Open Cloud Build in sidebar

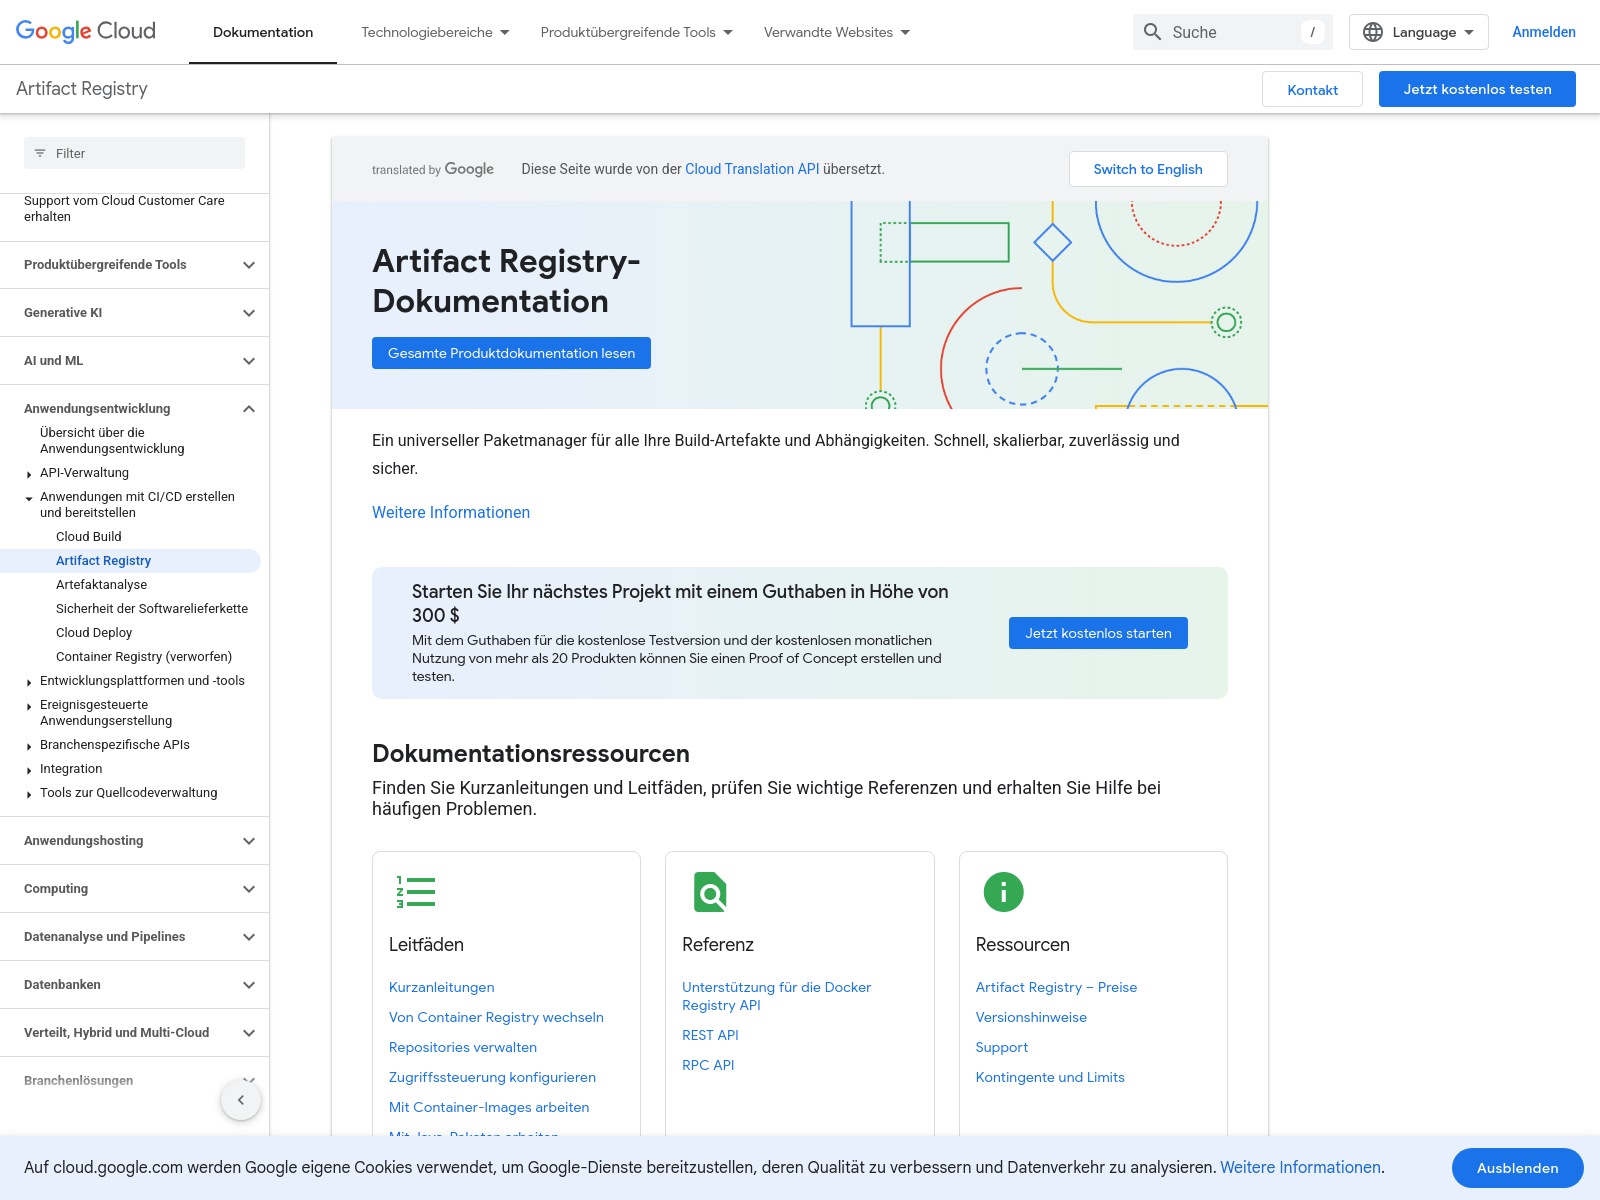click(x=89, y=537)
